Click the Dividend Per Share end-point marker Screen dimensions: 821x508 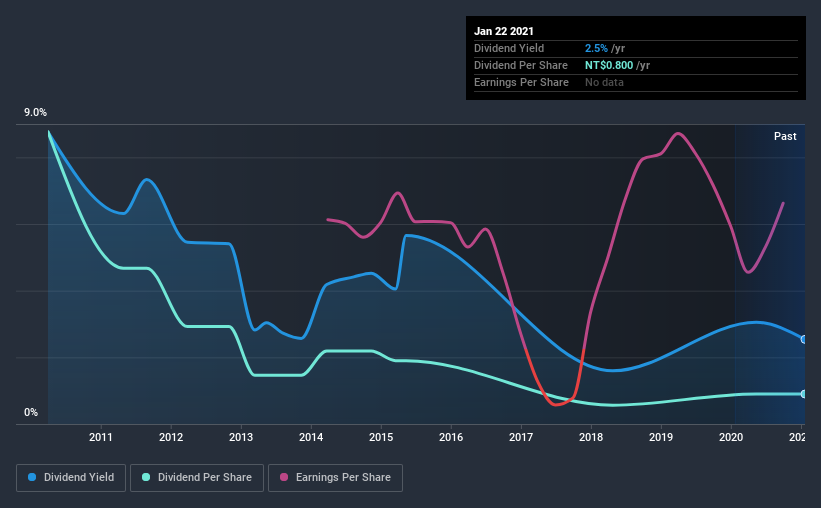[x=804, y=394]
